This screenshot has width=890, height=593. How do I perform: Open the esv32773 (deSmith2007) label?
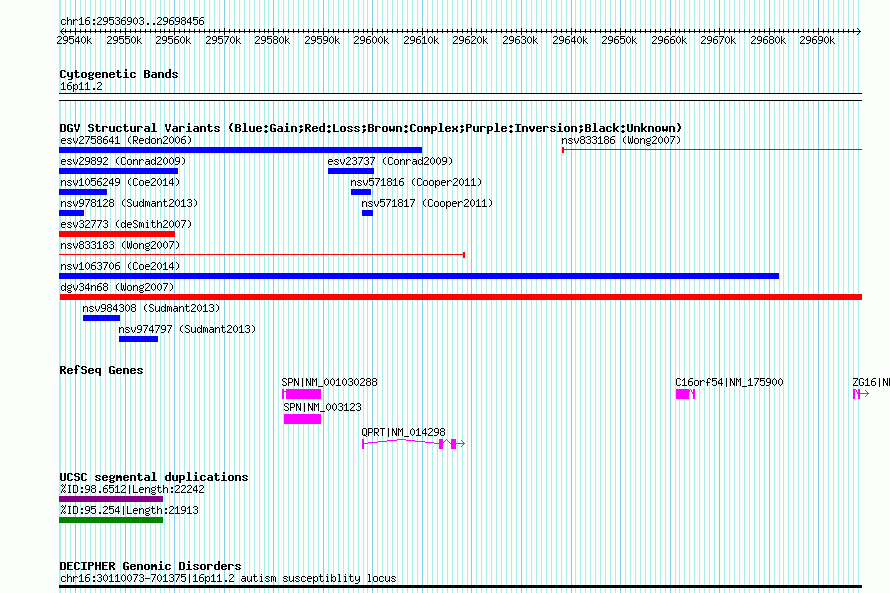coord(126,224)
